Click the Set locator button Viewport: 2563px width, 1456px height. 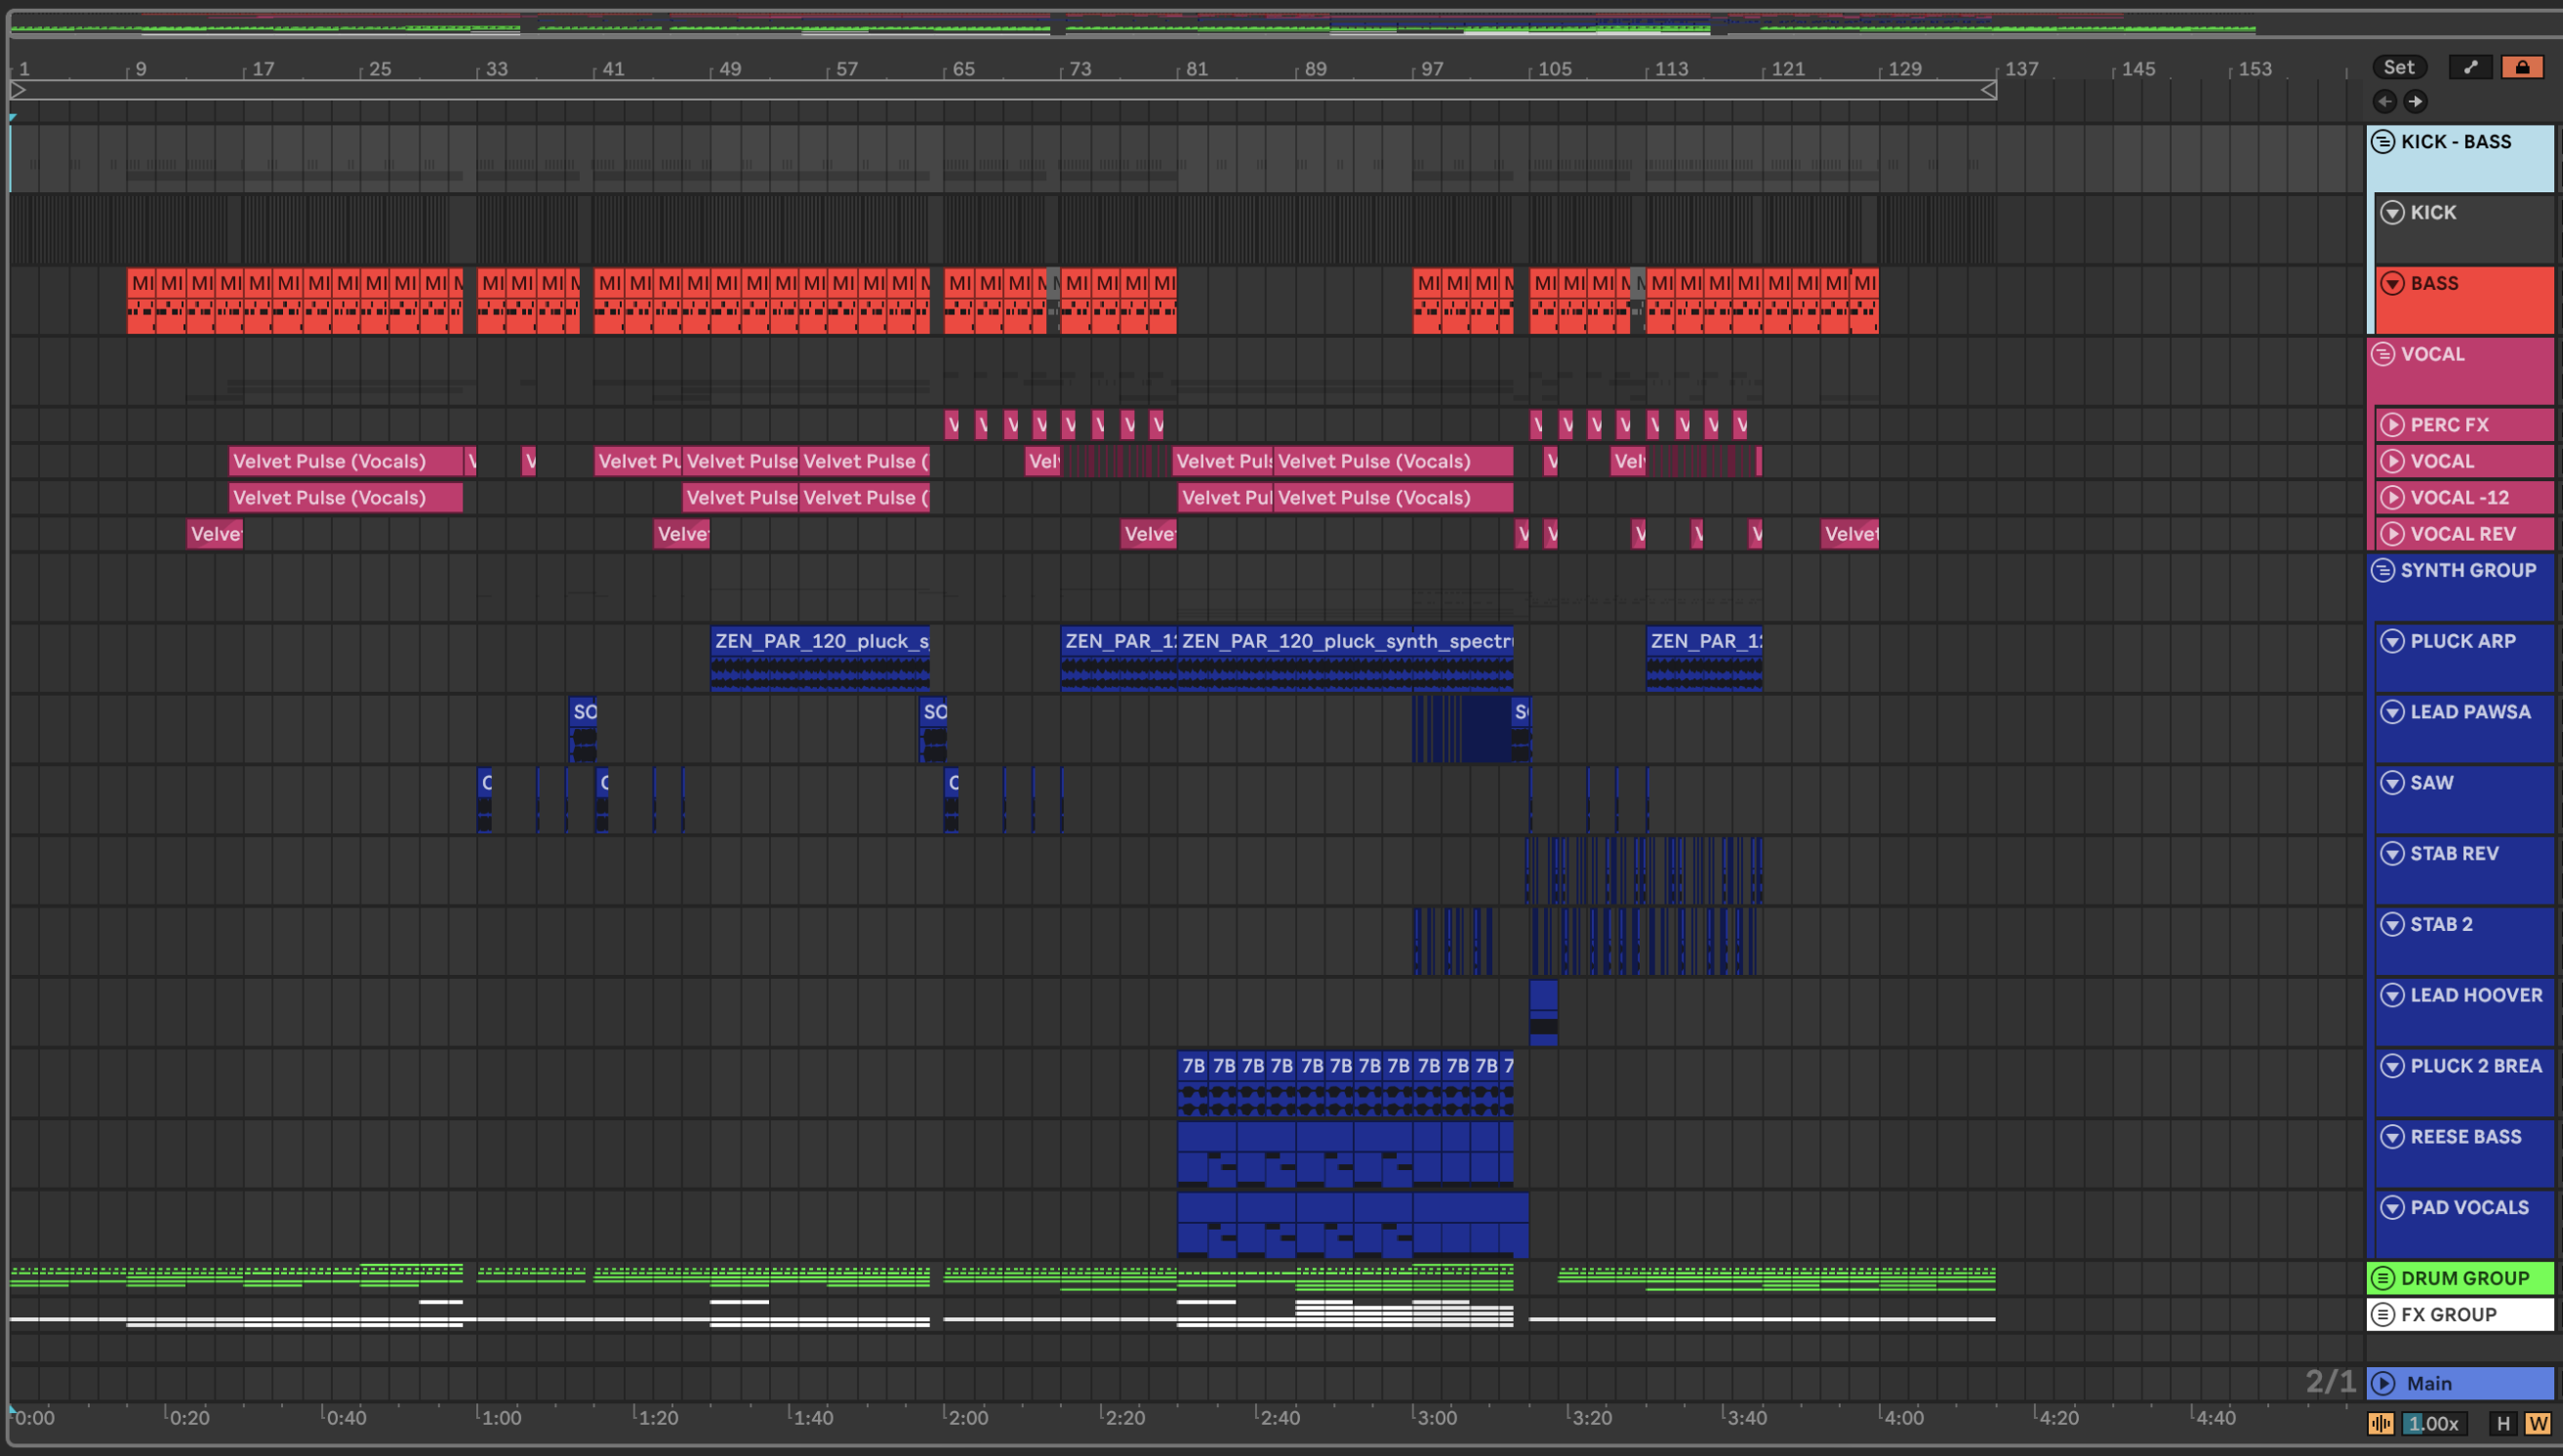tap(2398, 67)
